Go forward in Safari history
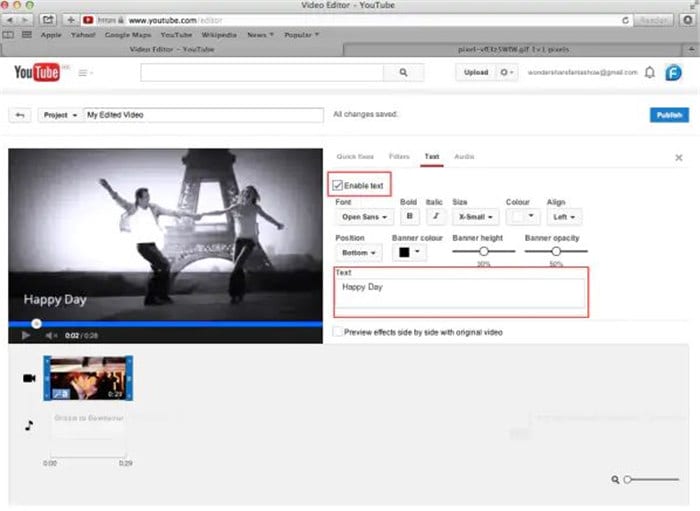This screenshot has width=700, height=511. [24, 20]
